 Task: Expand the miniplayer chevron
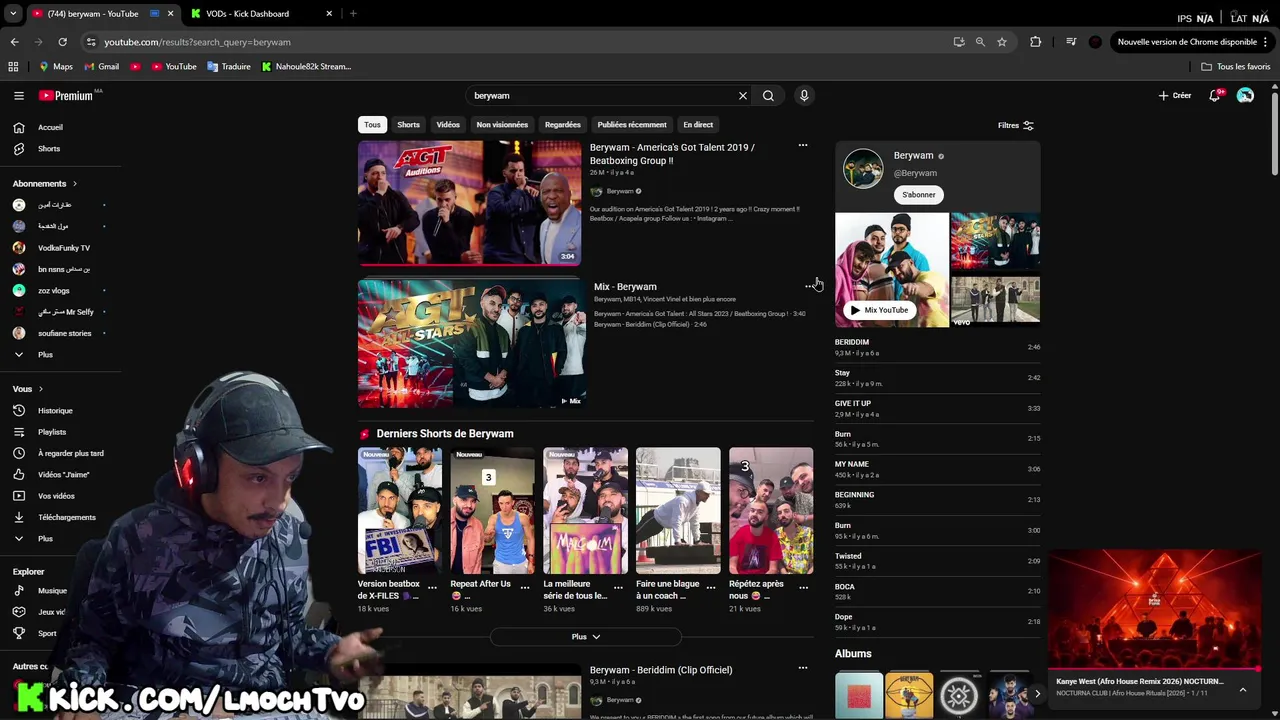[1243, 690]
